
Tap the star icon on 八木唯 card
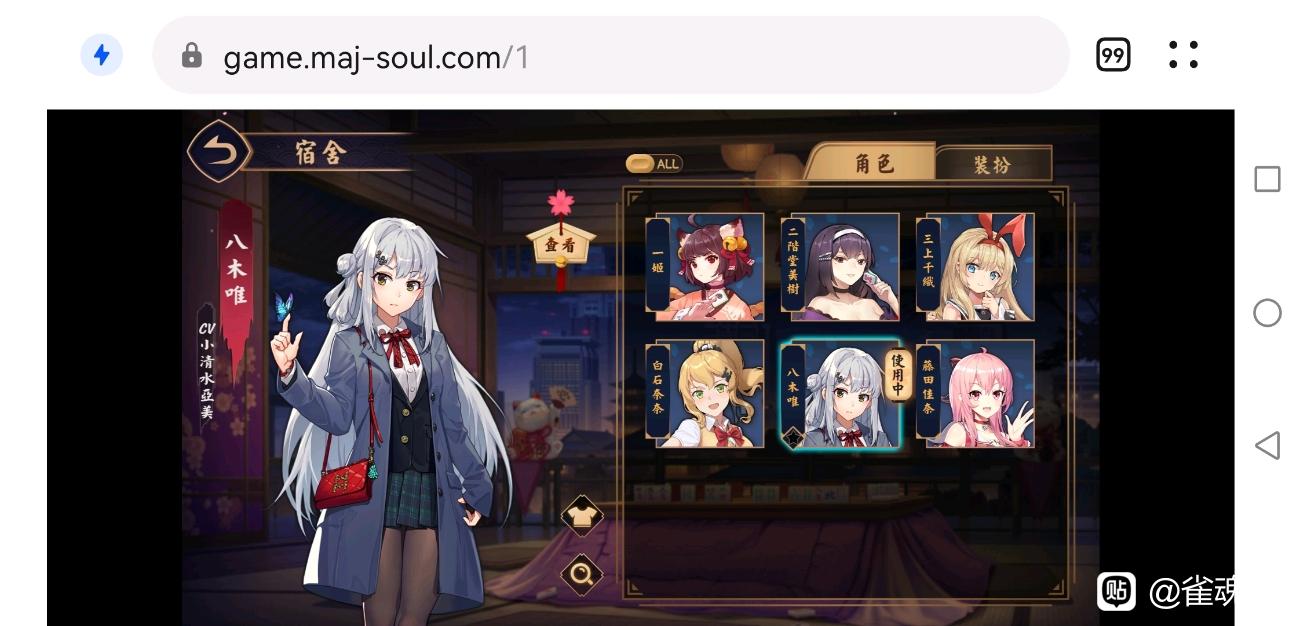793,438
